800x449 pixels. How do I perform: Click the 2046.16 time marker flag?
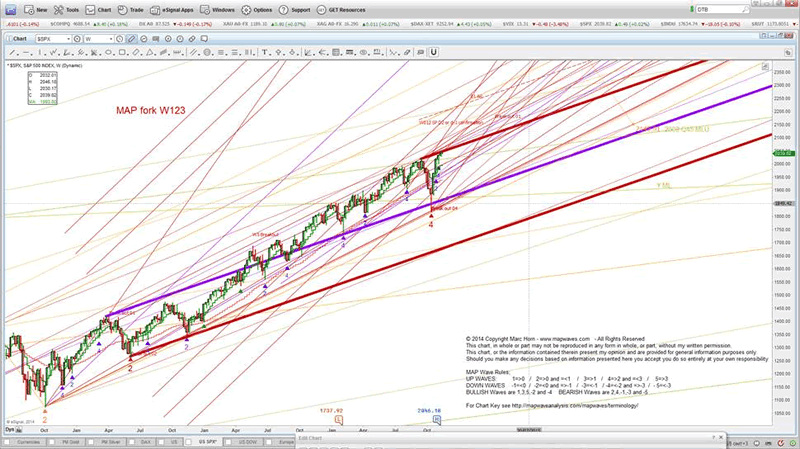click(x=437, y=419)
